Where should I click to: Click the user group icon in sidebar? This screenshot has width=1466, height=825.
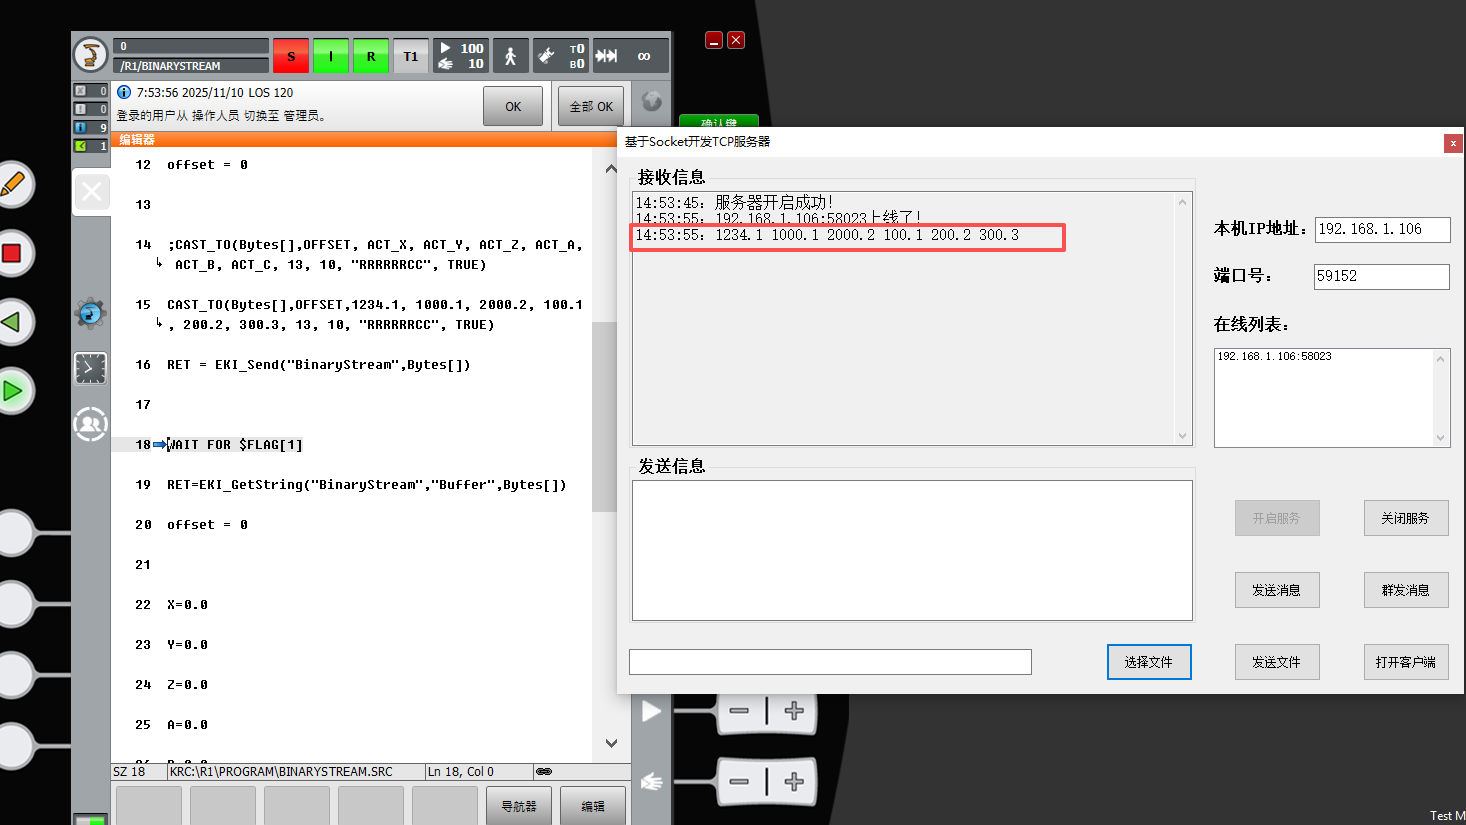pyautogui.click(x=90, y=424)
